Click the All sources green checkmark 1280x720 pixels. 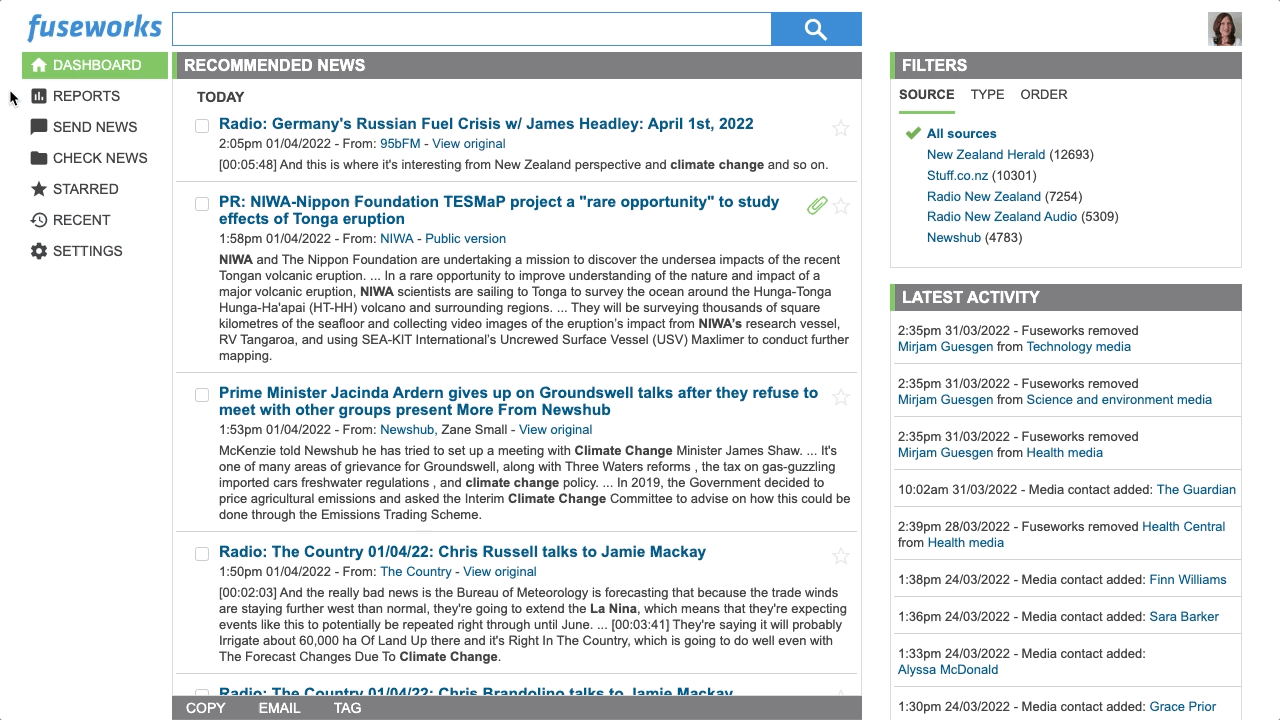click(912, 133)
